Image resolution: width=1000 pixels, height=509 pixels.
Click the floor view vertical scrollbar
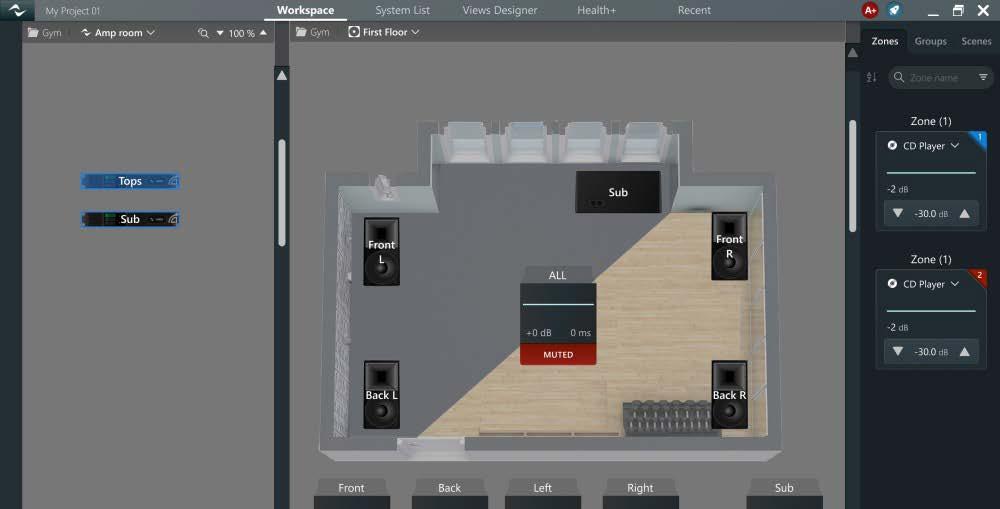pos(853,176)
